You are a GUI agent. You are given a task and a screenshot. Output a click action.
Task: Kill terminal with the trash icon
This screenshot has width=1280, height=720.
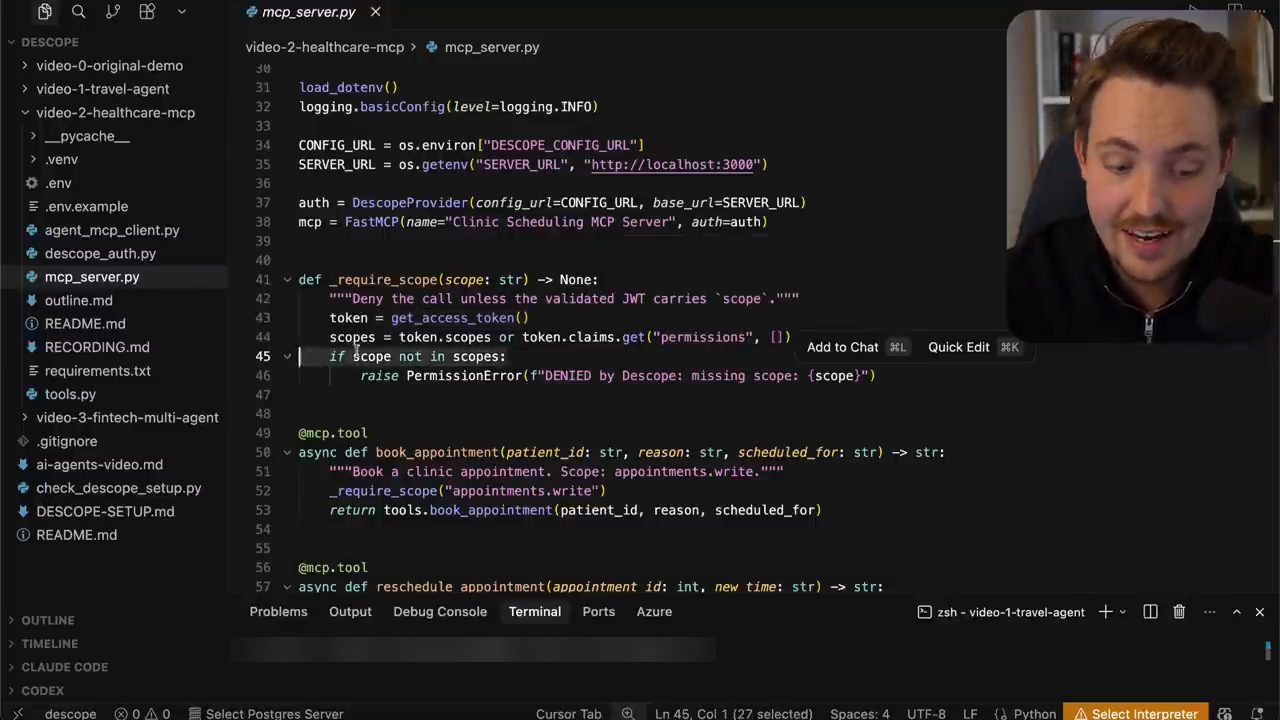1179,612
